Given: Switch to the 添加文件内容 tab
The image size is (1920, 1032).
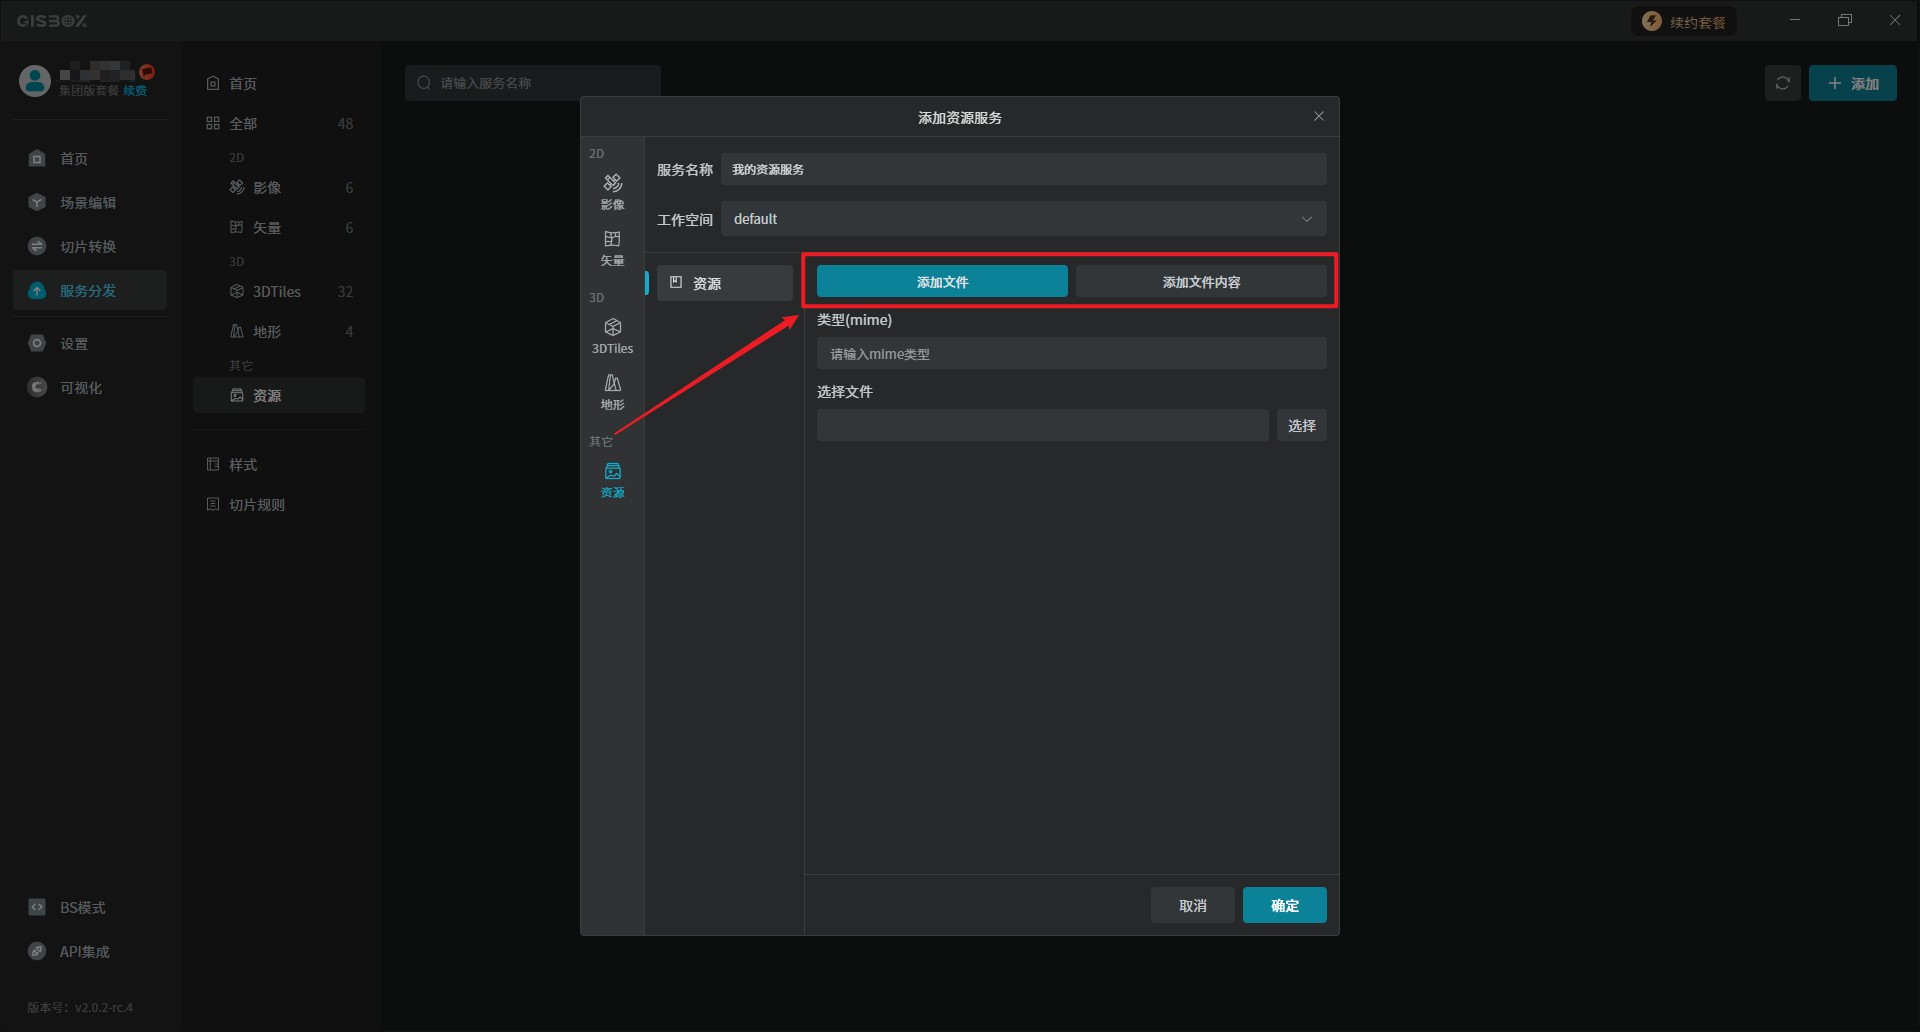Looking at the screenshot, I should [1200, 282].
